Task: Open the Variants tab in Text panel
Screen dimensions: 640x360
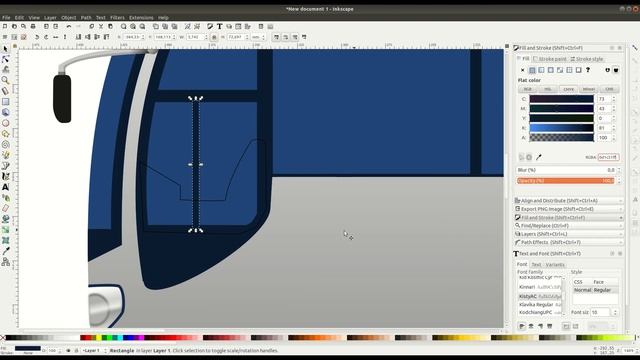Action: (555, 265)
